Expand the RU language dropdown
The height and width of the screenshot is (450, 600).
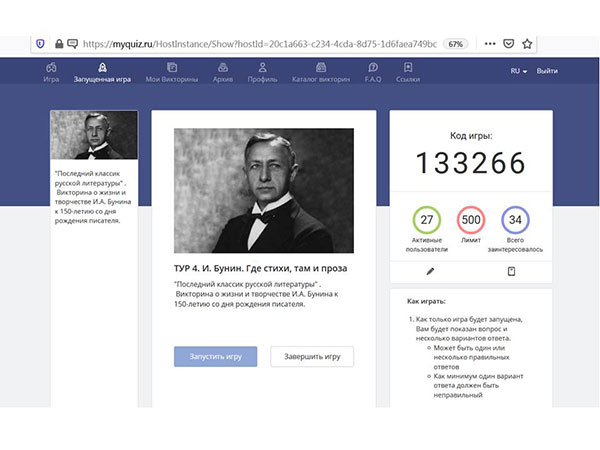518,71
